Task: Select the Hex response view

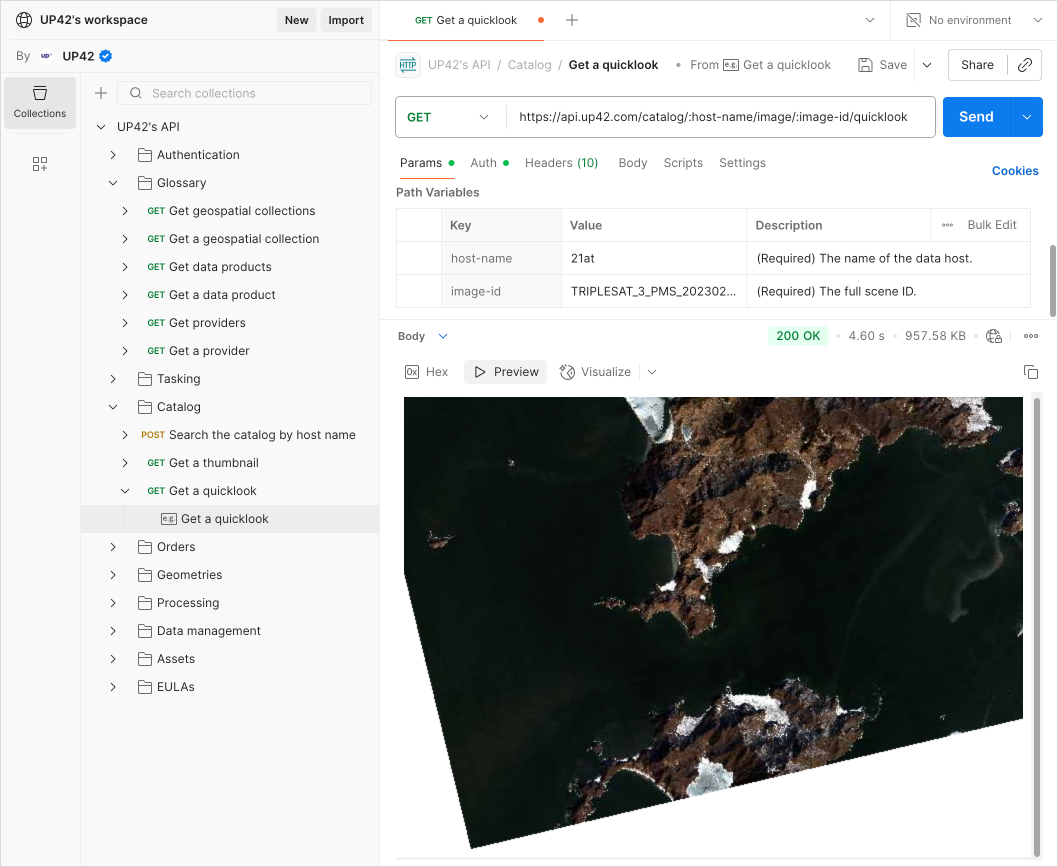Action: pos(426,372)
